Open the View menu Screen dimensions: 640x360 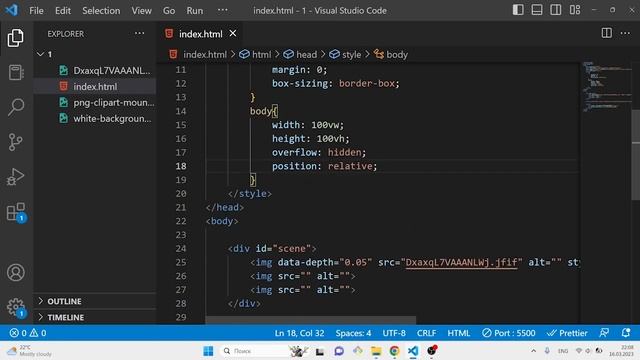tap(141, 11)
